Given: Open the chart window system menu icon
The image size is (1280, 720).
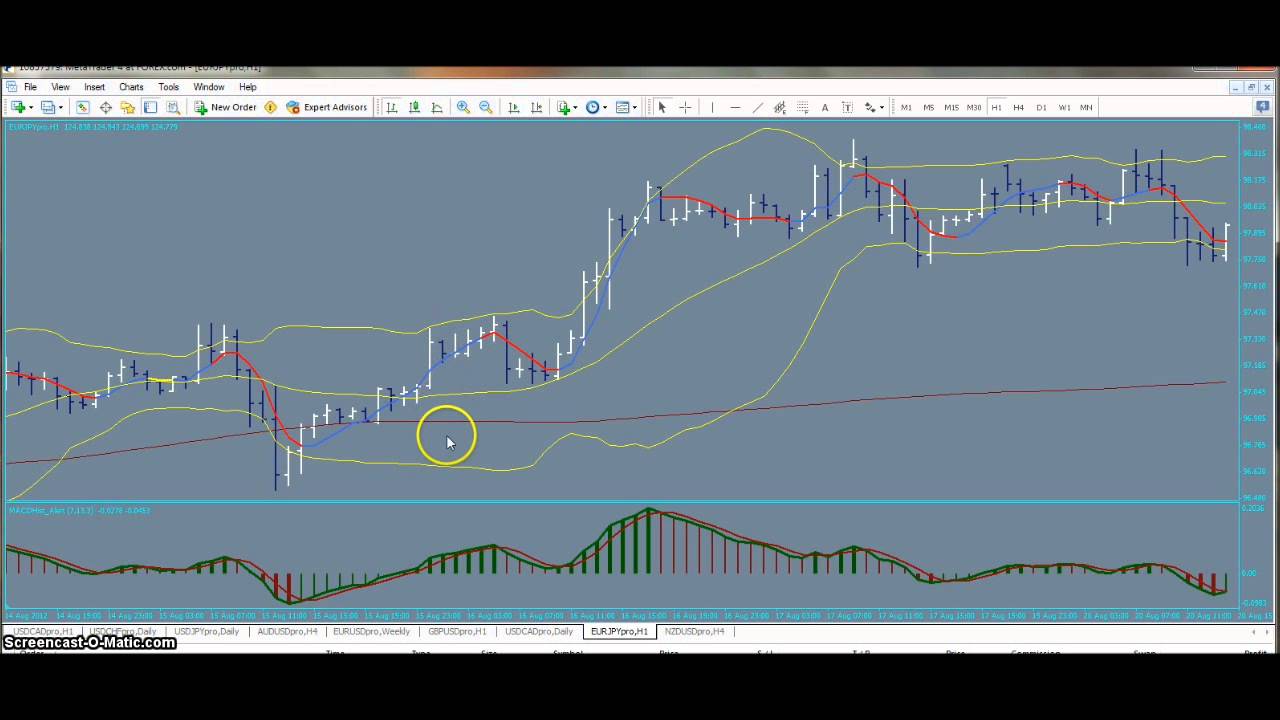Looking at the screenshot, I should pos(11,87).
